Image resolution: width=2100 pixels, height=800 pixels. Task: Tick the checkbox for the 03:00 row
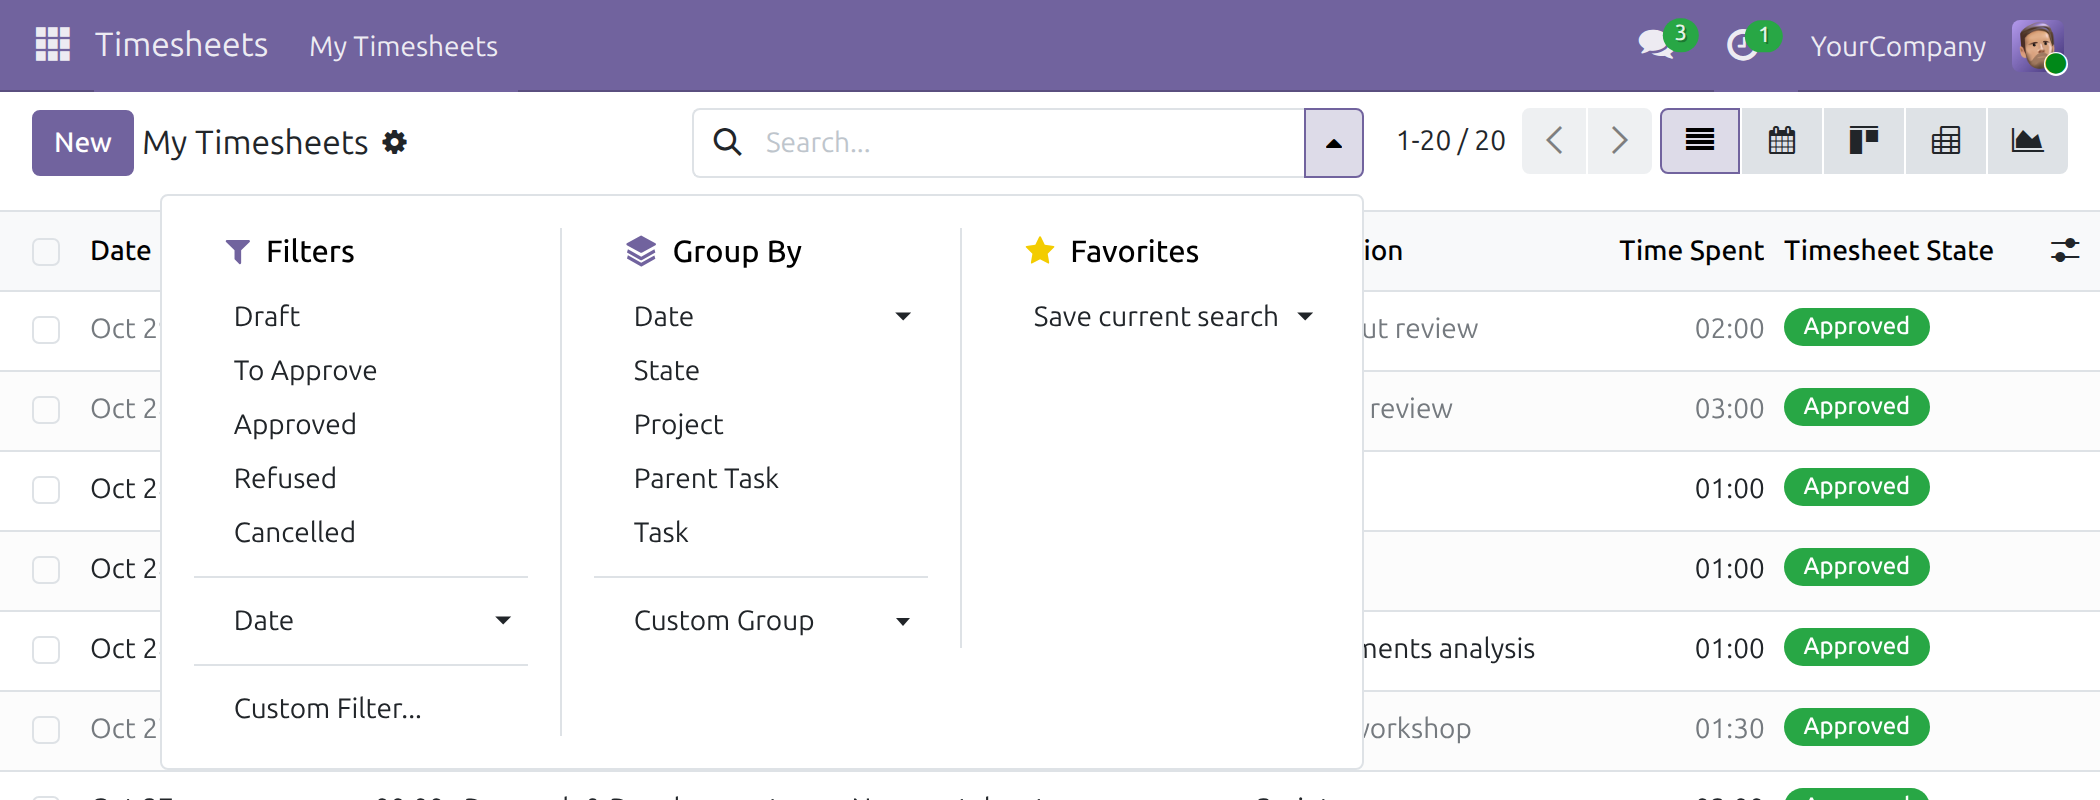(x=46, y=409)
